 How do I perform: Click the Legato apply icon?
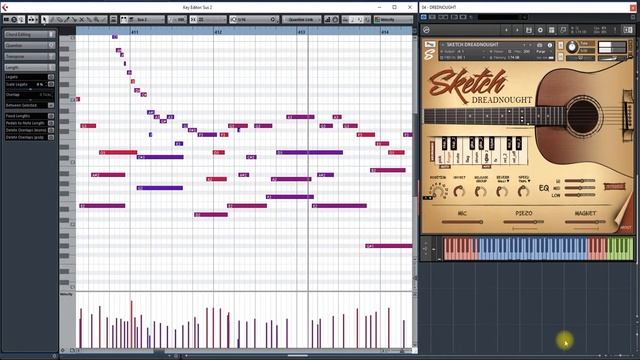click(51, 77)
